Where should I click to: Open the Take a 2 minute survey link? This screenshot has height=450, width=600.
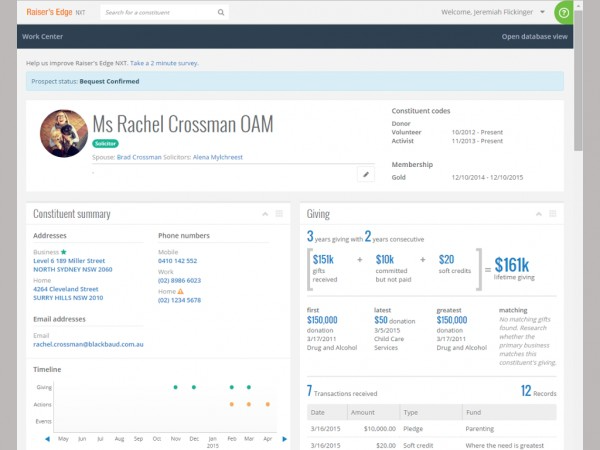164,63
